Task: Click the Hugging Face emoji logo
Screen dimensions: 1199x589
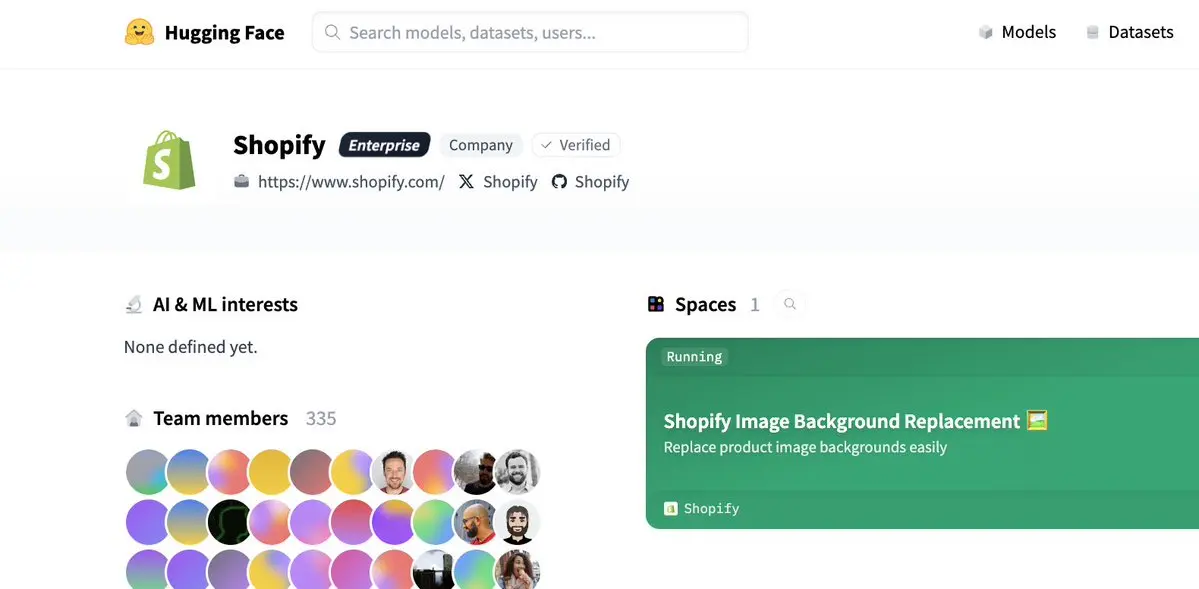Action: click(139, 32)
